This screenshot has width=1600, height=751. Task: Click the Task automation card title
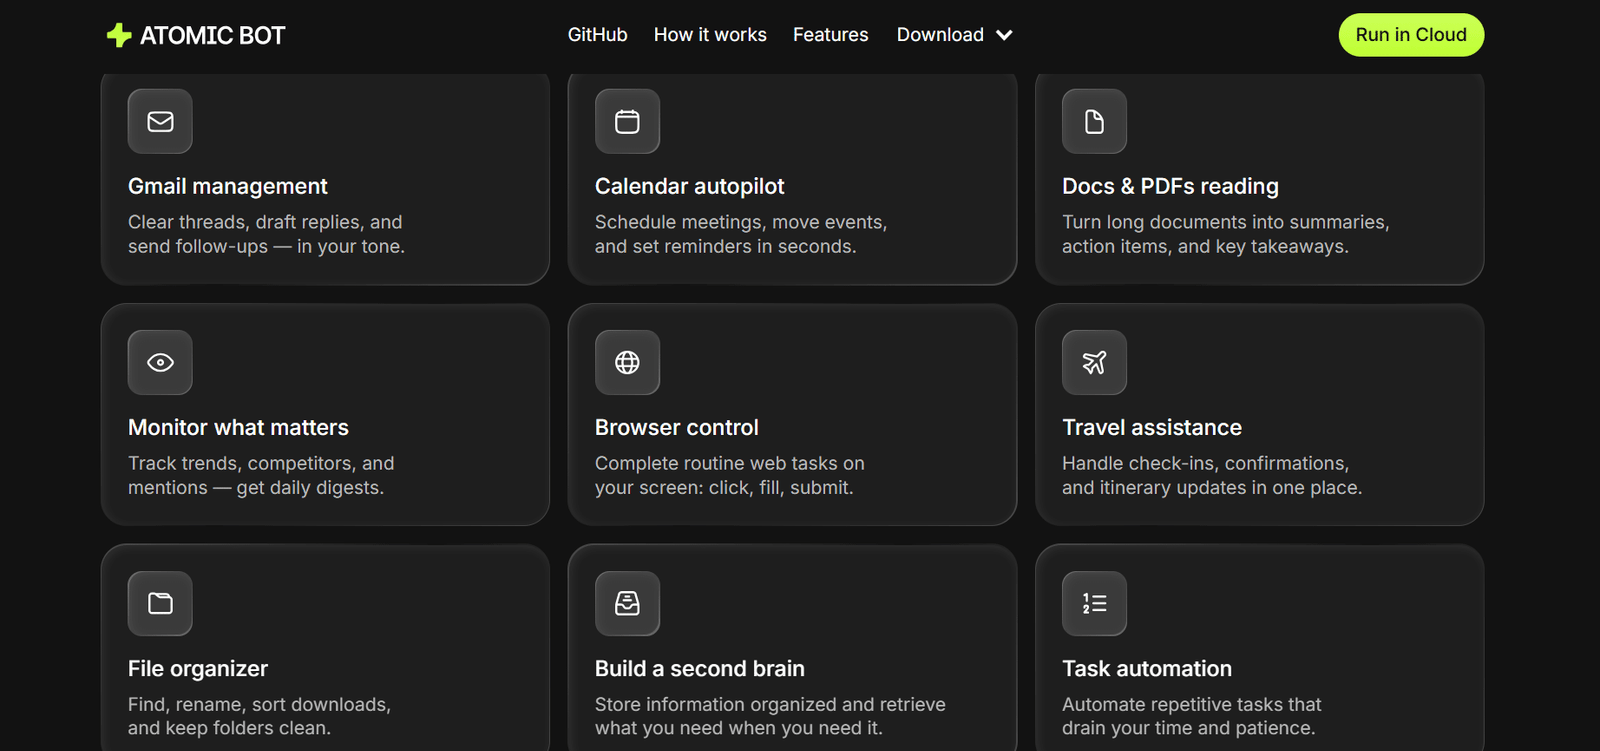pyautogui.click(x=1146, y=668)
